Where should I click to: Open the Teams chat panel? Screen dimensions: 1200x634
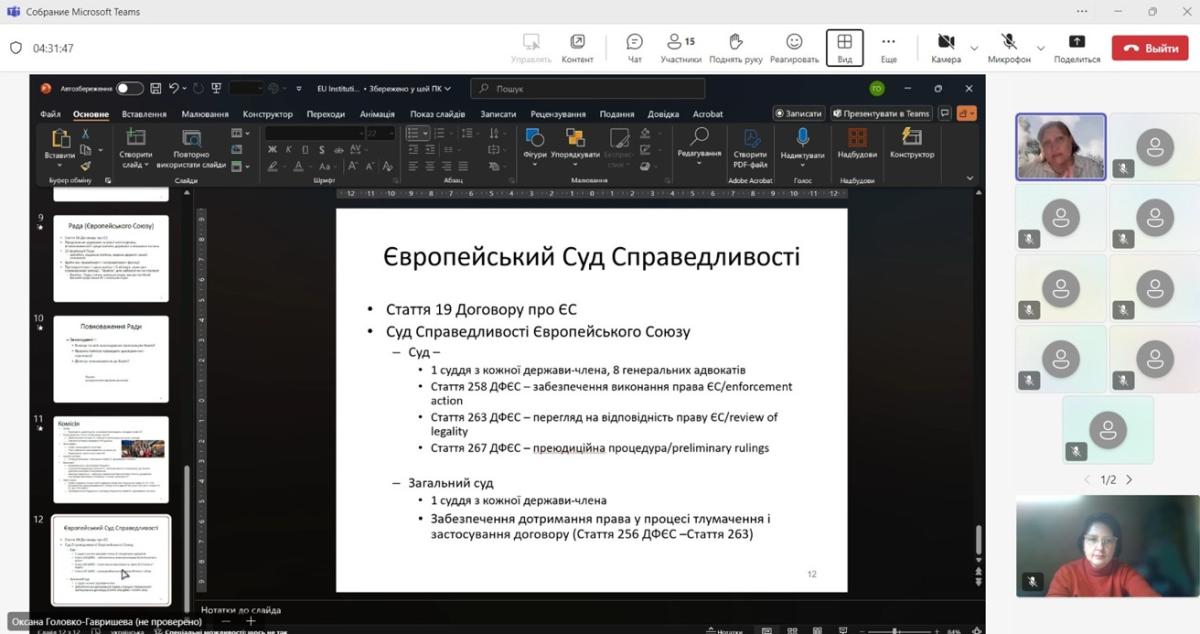(x=634, y=47)
